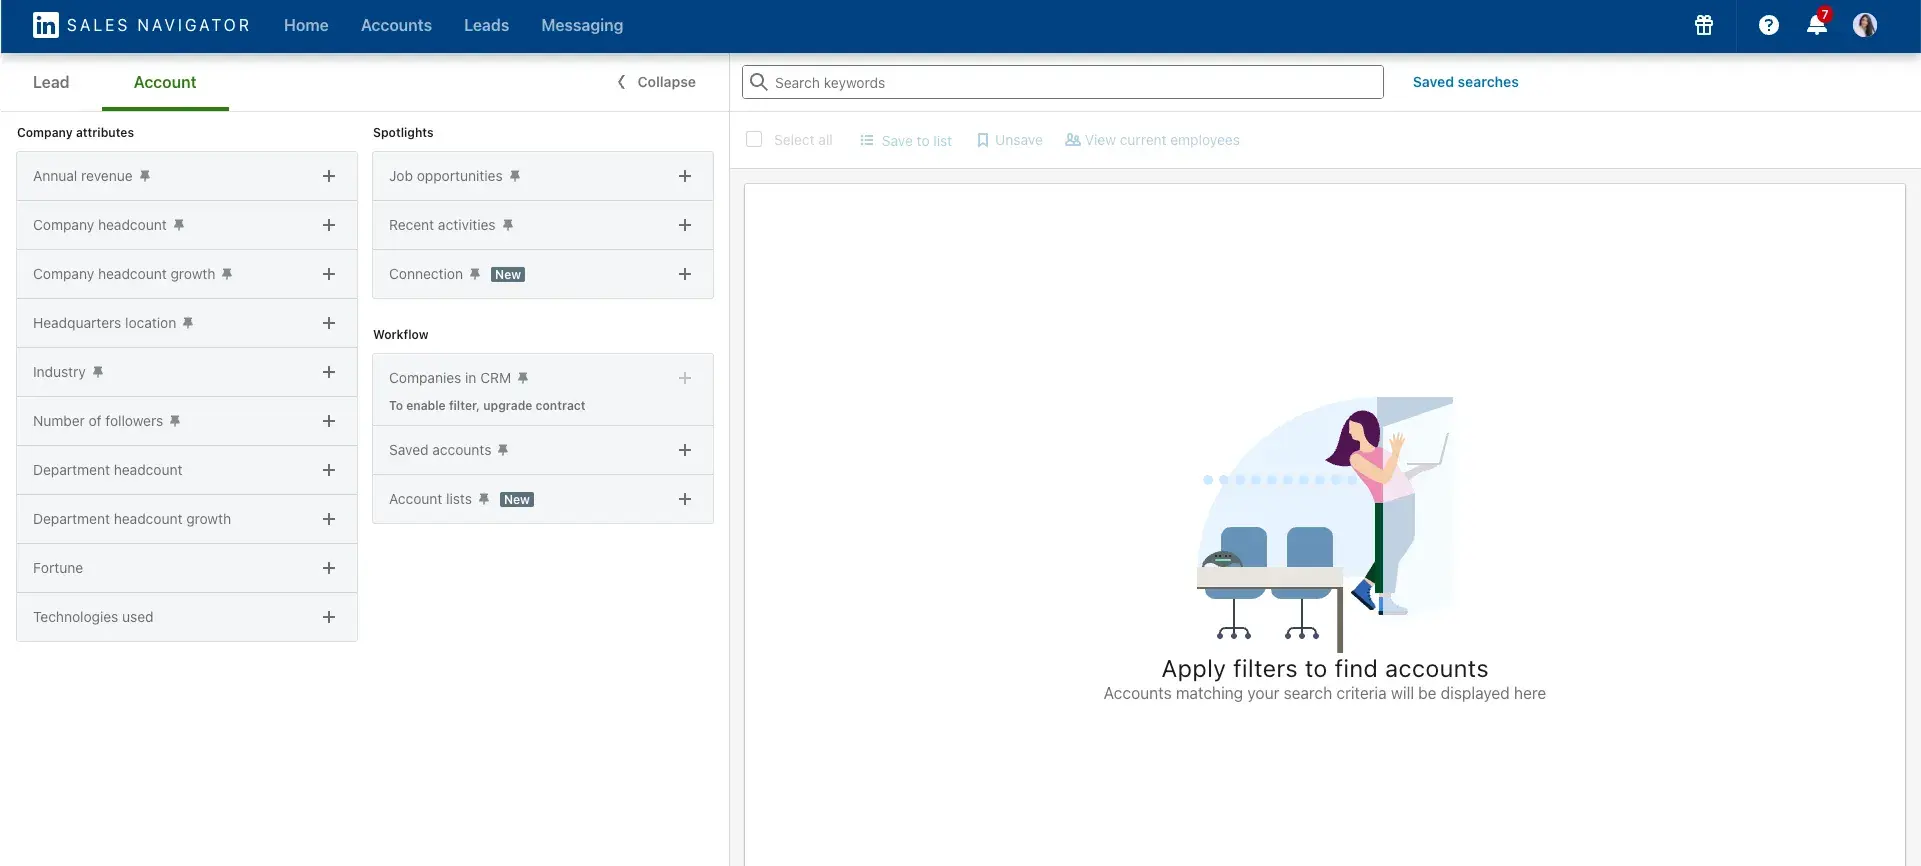Viewport: 1921px width, 866px height.
Task: Open Saved searches link
Action: coord(1465,82)
